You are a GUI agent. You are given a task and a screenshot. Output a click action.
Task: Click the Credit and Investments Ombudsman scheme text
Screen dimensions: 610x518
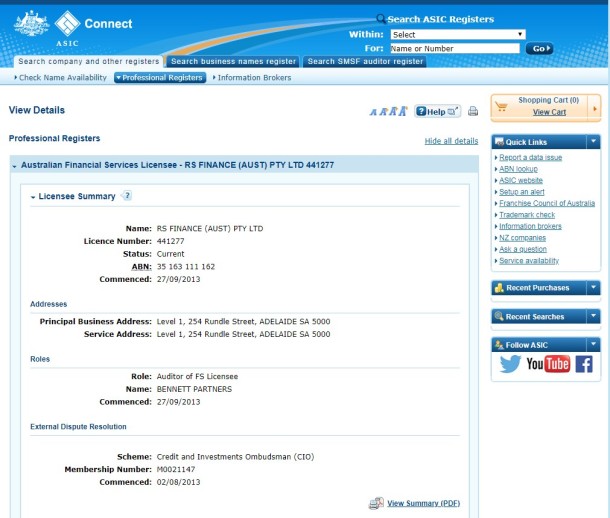[x=235, y=457]
